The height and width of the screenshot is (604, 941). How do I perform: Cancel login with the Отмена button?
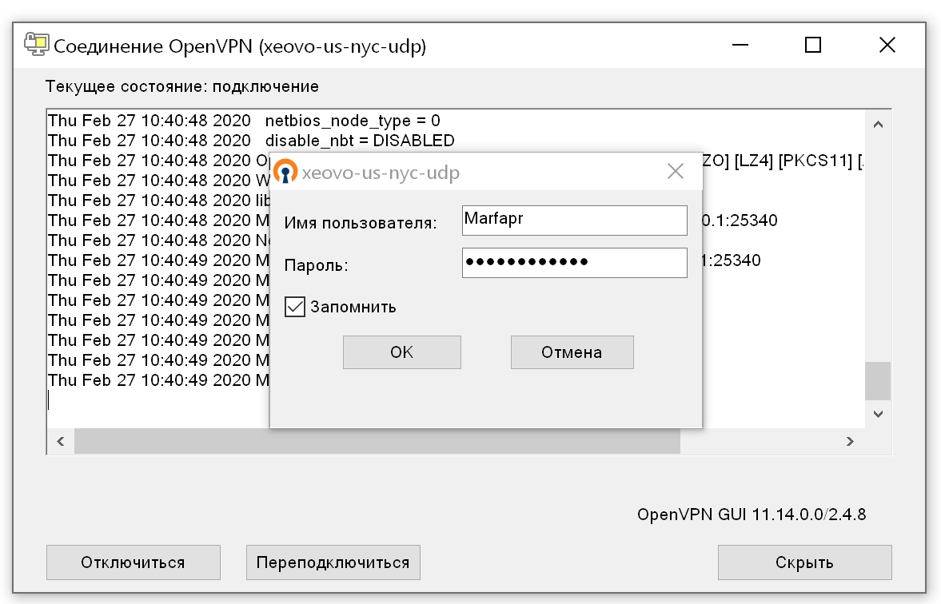572,352
